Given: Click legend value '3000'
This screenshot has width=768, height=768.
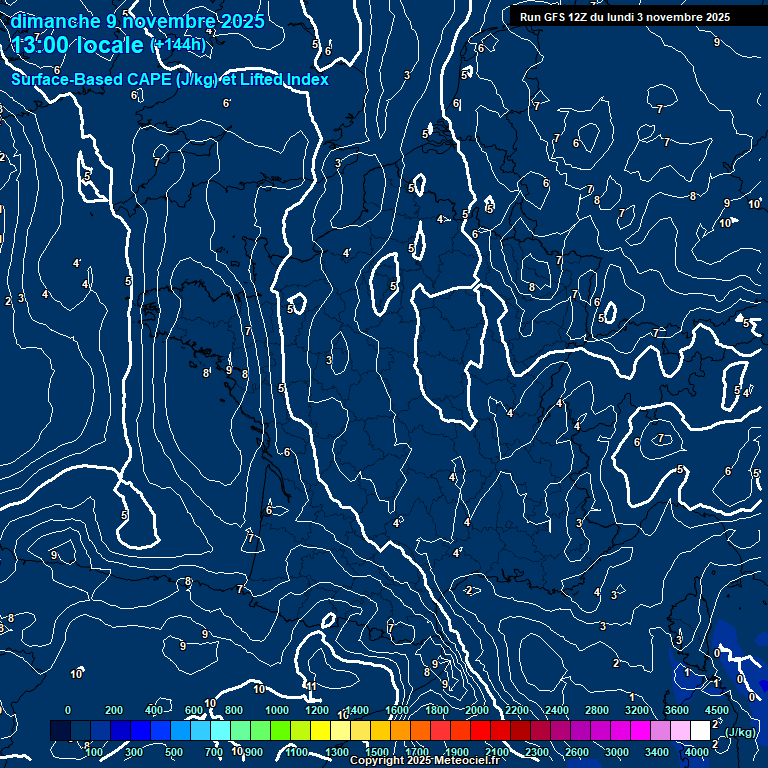Looking at the screenshot, I should point(617,752).
